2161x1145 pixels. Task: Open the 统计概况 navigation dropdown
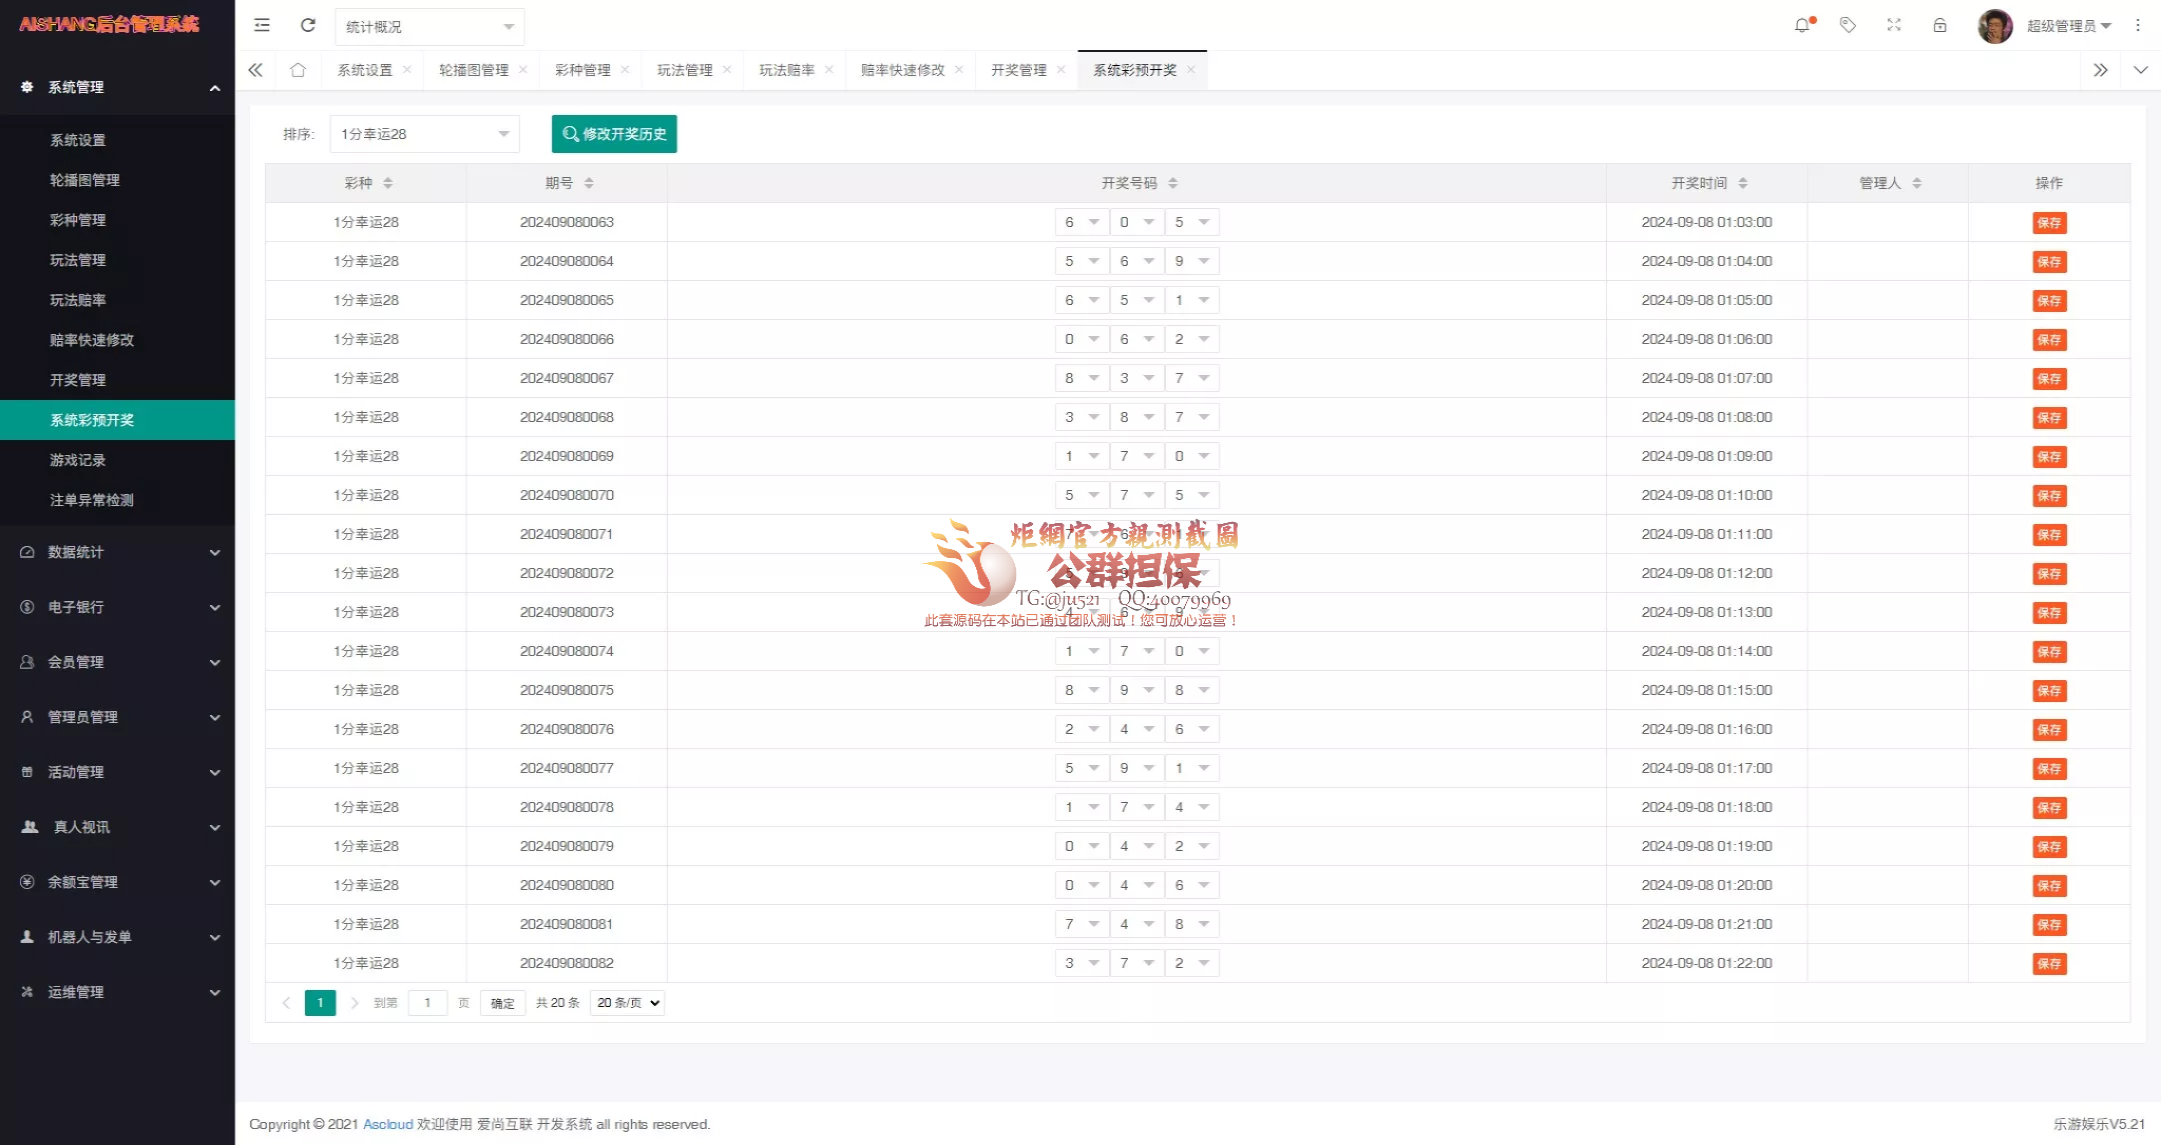tap(429, 26)
